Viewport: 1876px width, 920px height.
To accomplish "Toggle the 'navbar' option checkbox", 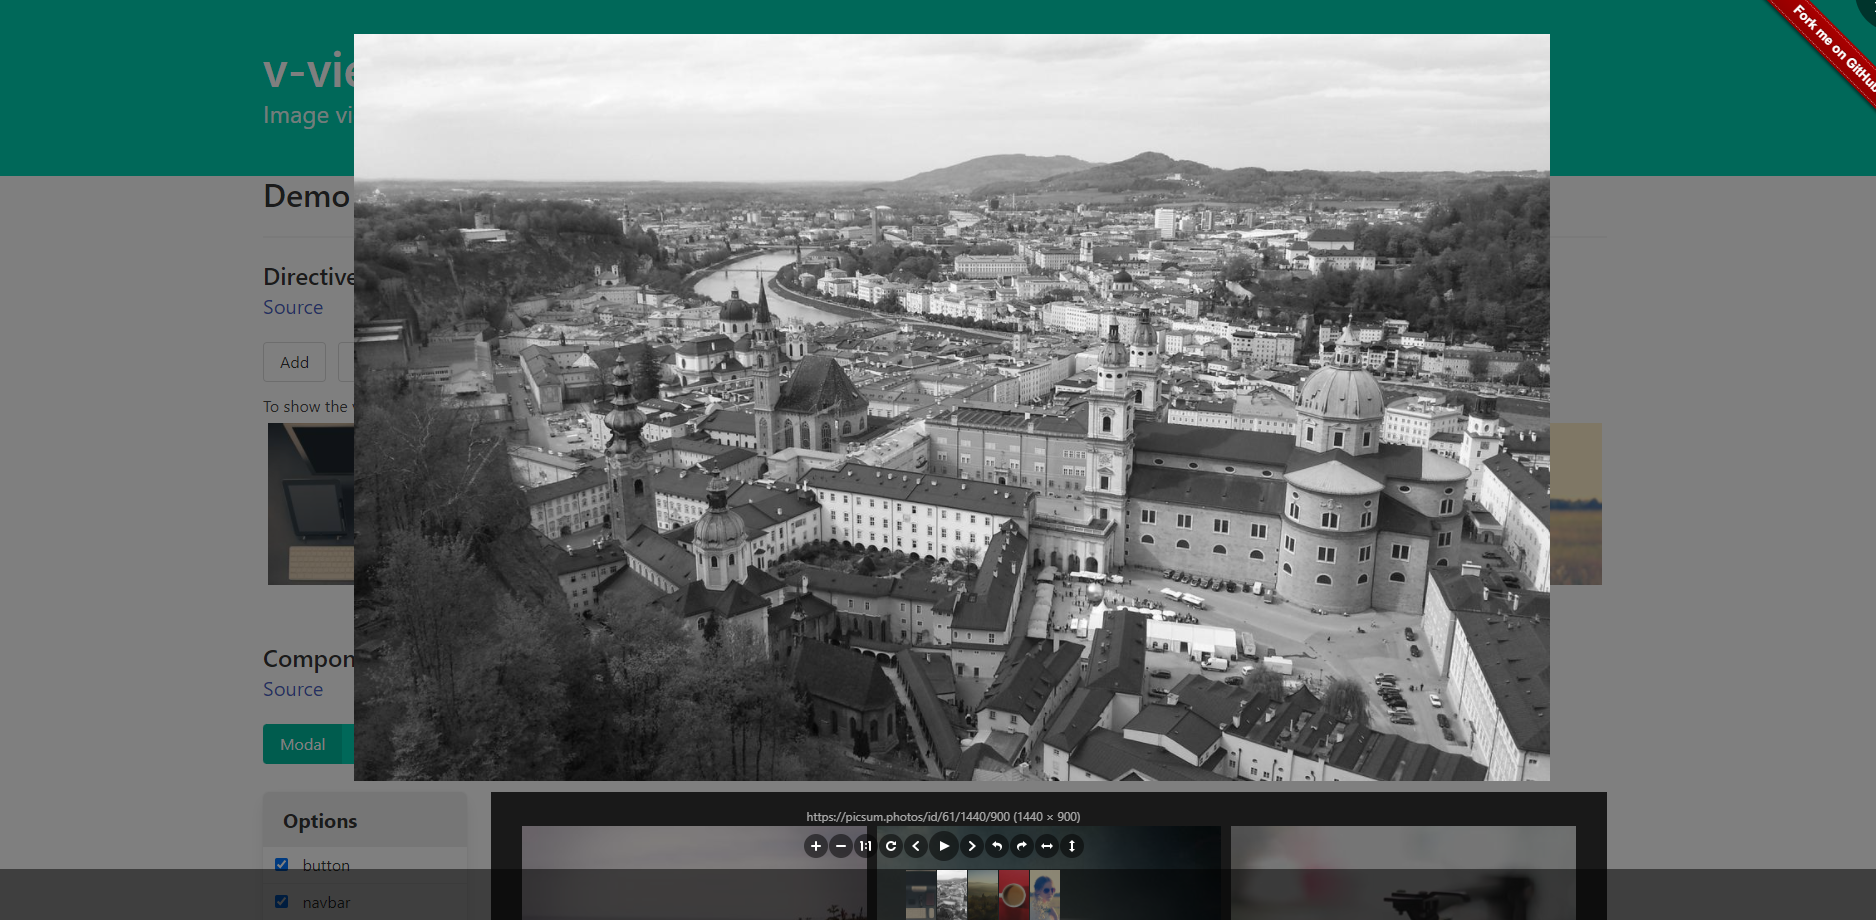I will point(282,902).
